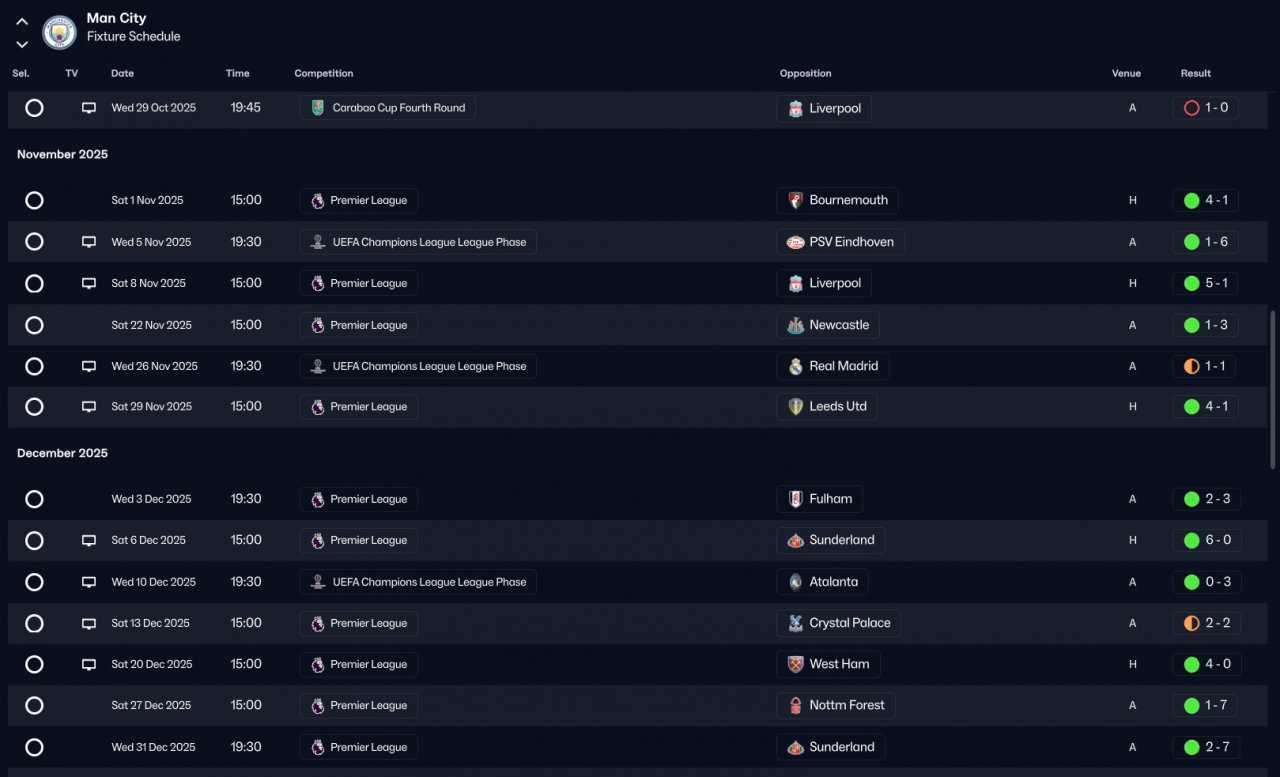Click the TV icon for the Atalanta match

pos(89,582)
